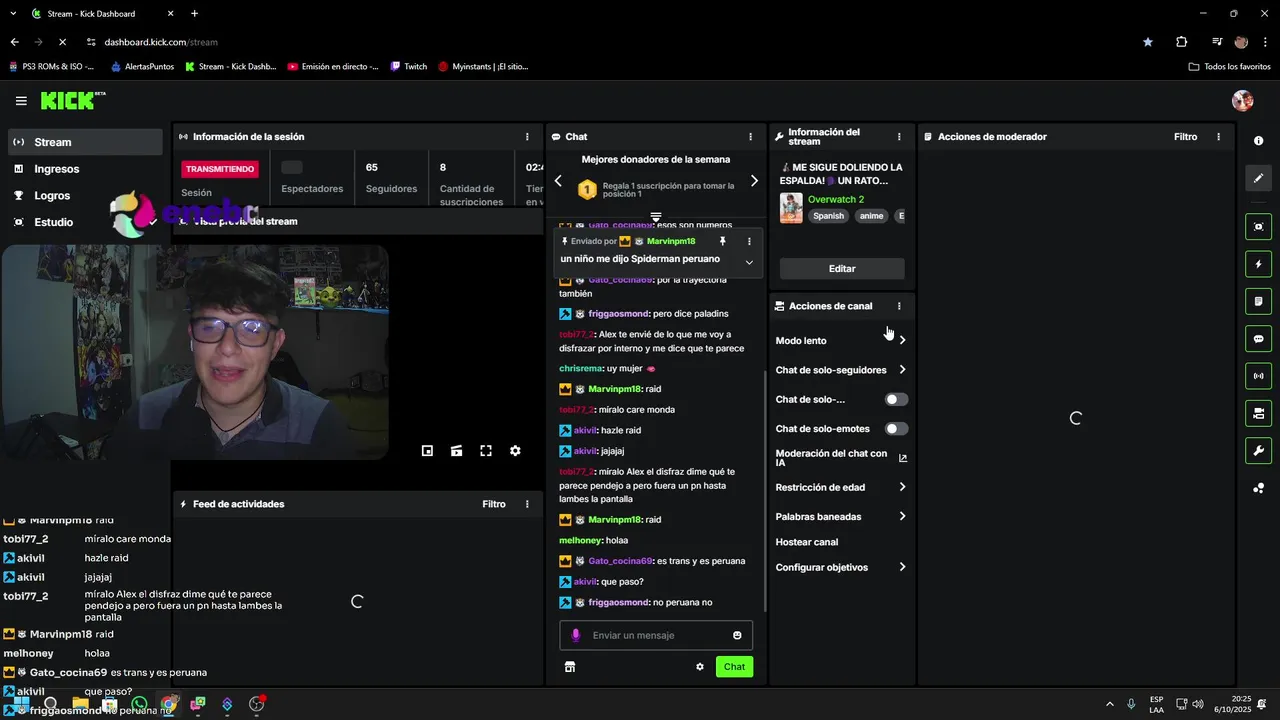This screenshot has height=720, width=1280.
Task: Open Información del stream options menu
Action: tap(899, 137)
